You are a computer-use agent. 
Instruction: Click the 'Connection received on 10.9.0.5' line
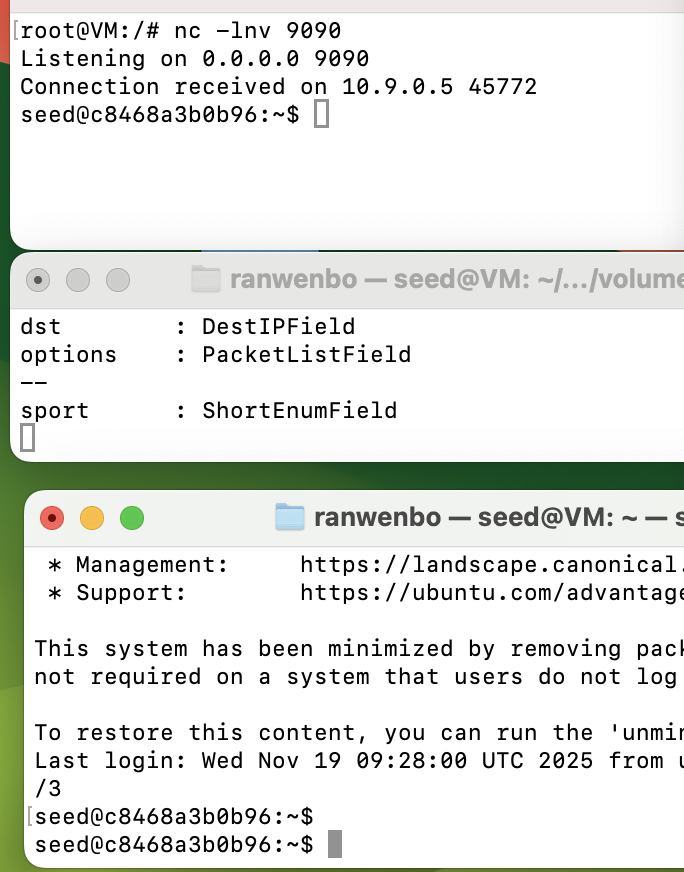pyautogui.click(x=278, y=87)
